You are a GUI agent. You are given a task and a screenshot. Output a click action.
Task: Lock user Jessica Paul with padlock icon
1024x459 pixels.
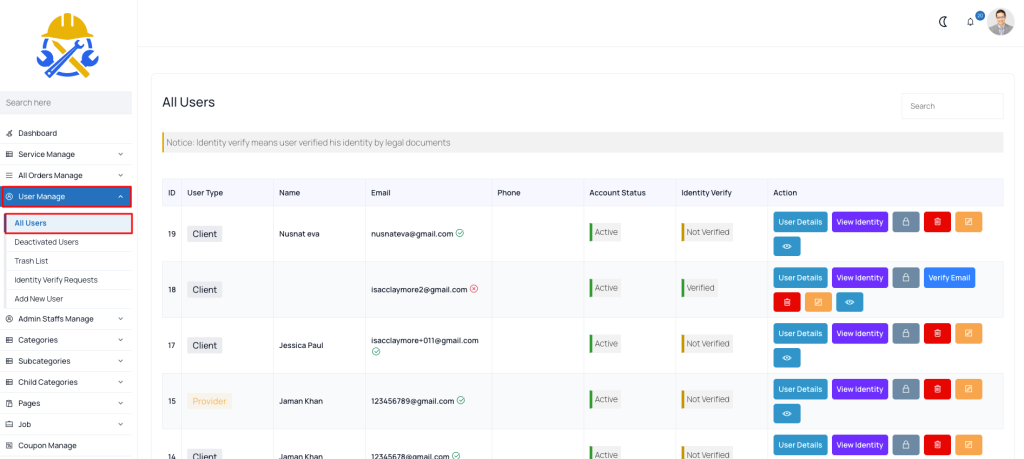[x=906, y=333]
